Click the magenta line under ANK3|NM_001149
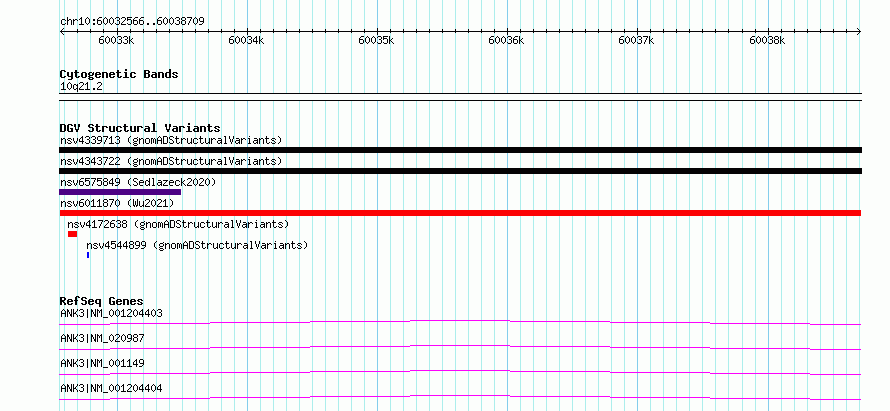Image resolution: width=890 pixels, height=411 pixels. (460, 372)
